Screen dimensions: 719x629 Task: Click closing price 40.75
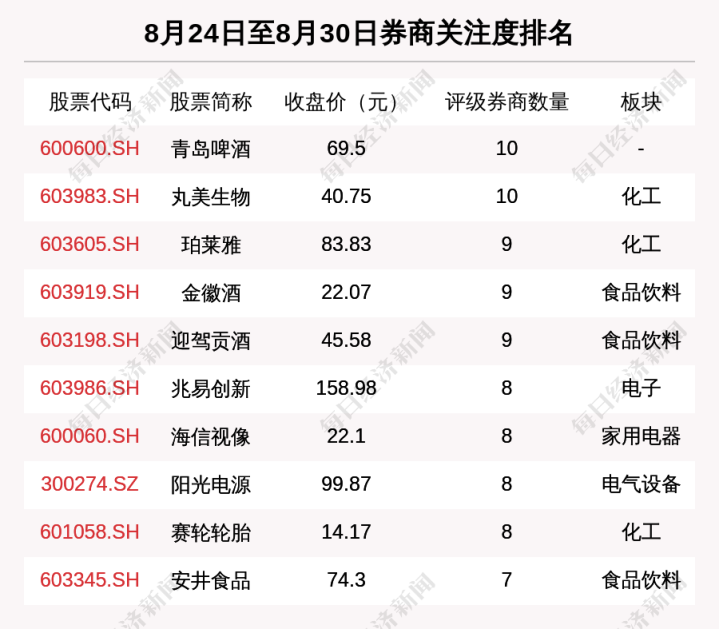tap(346, 196)
